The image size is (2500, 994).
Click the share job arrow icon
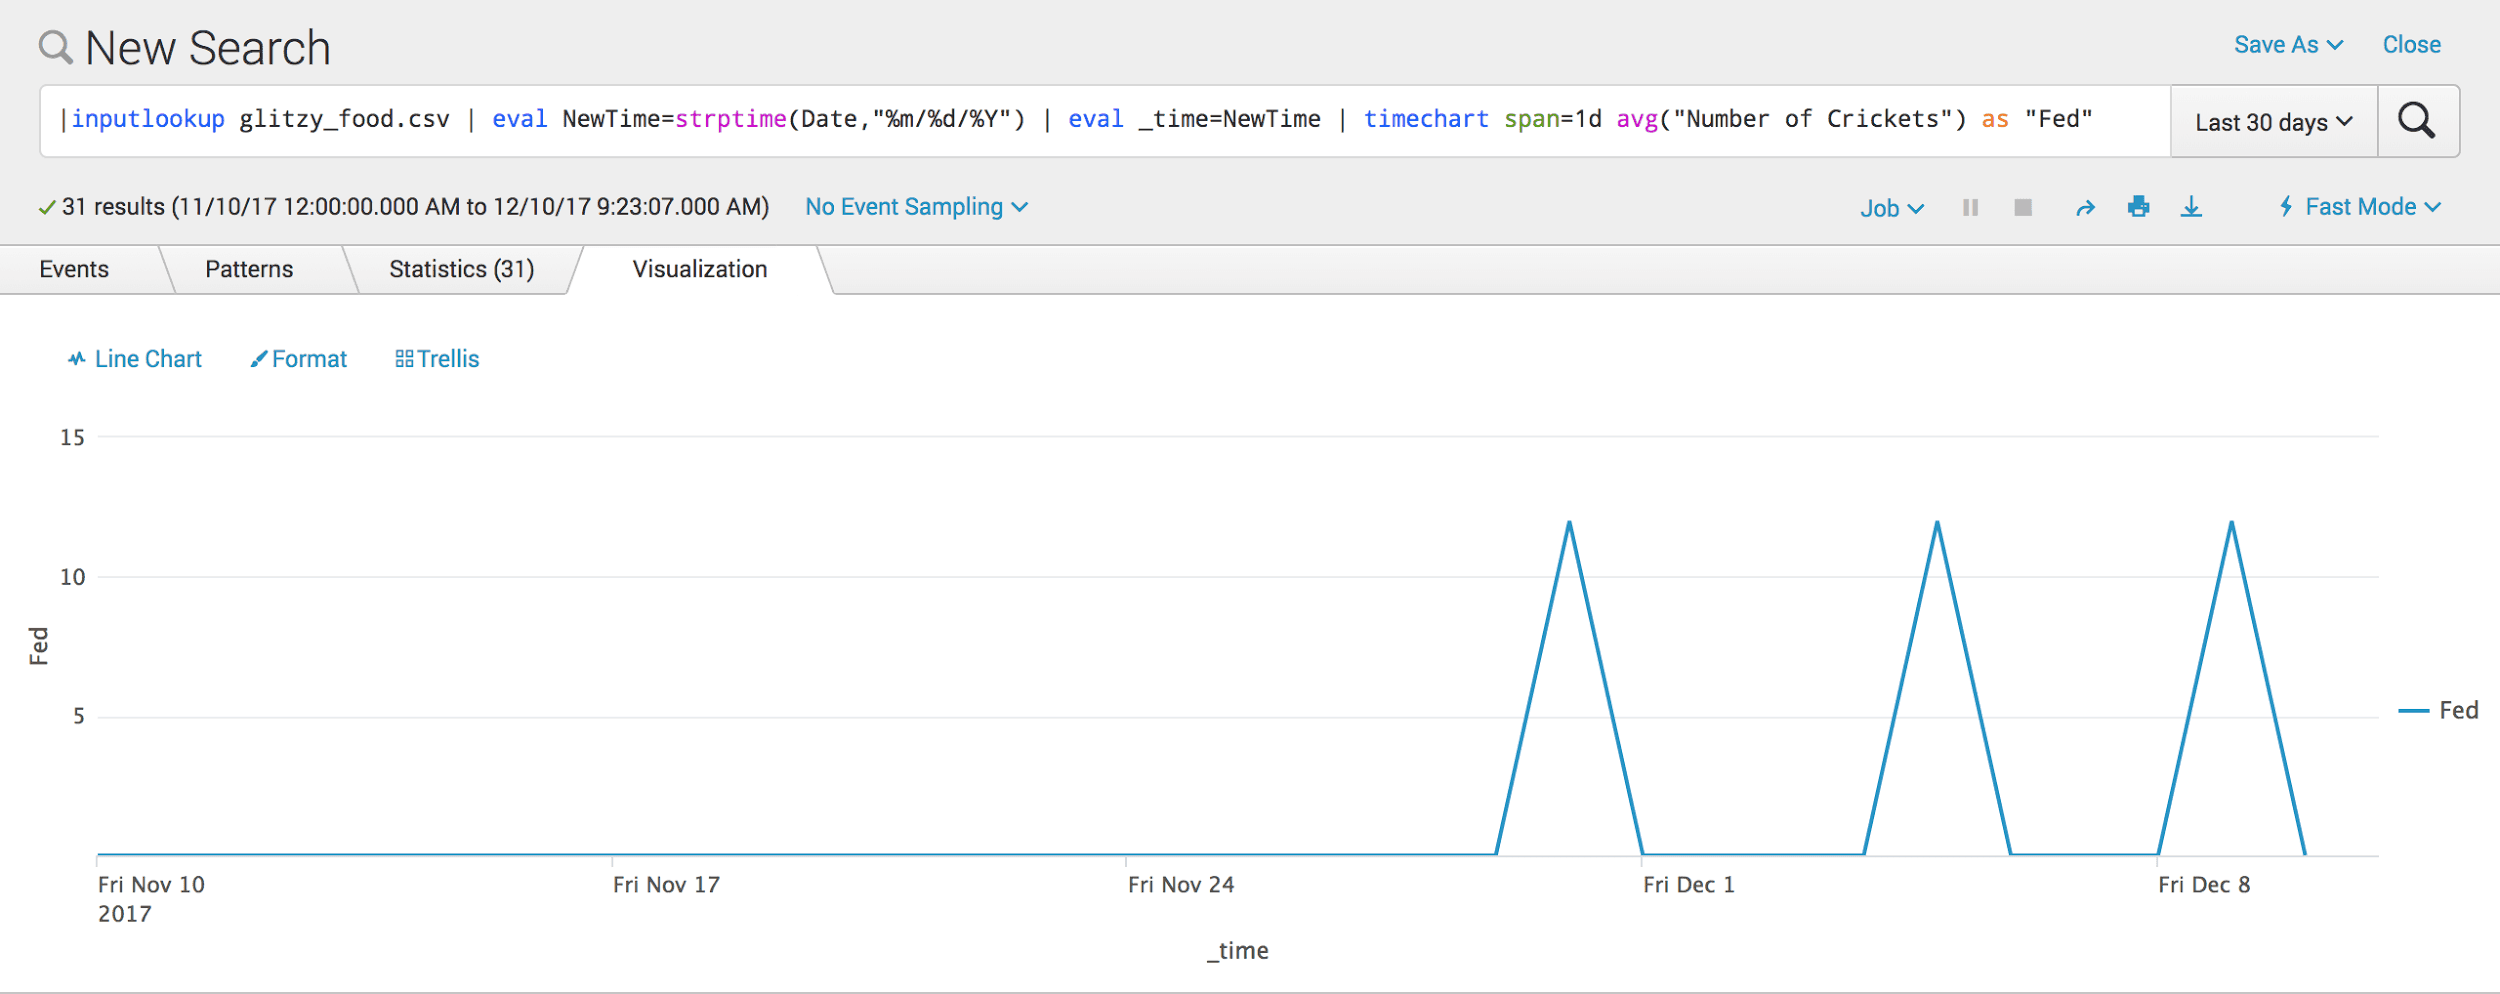2085,208
